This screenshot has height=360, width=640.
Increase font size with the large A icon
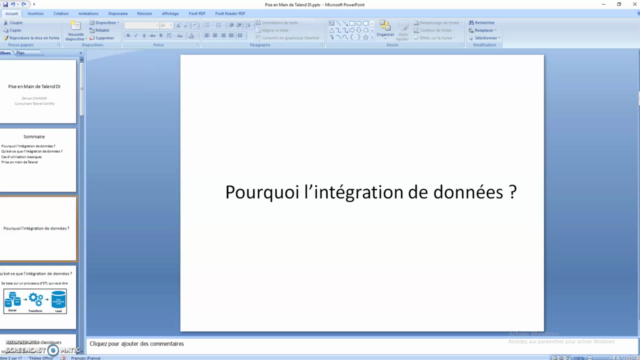point(178,25)
